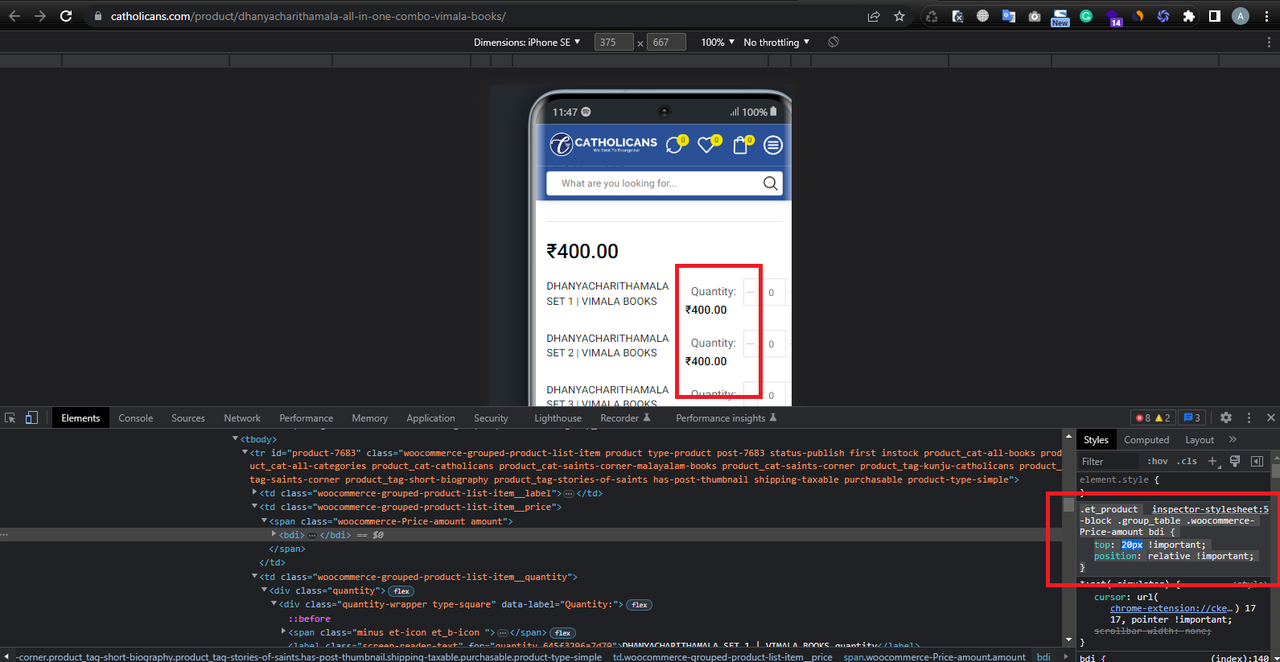Image resolution: width=1280 pixels, height=662 pixels.
Task: Collapse the td list-item__price node
Action: [255, 507]
